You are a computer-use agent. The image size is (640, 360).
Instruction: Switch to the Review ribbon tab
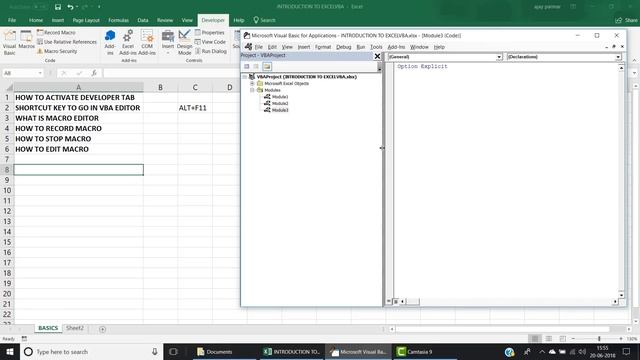pos(165,20)
